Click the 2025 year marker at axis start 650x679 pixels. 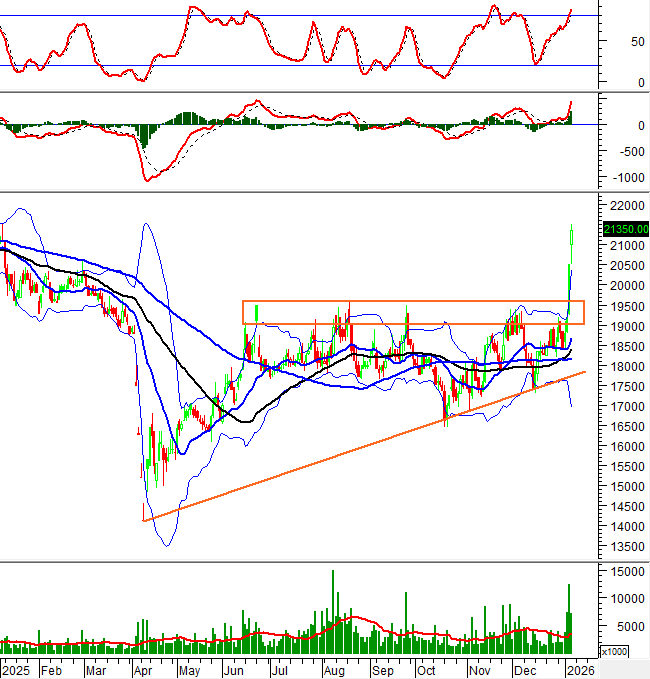[x=17, y=671]
